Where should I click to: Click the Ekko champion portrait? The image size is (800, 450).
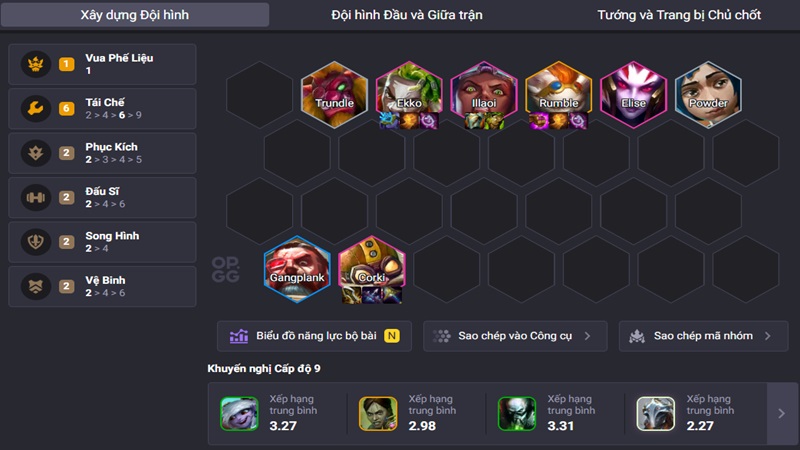tap(409, 94)
